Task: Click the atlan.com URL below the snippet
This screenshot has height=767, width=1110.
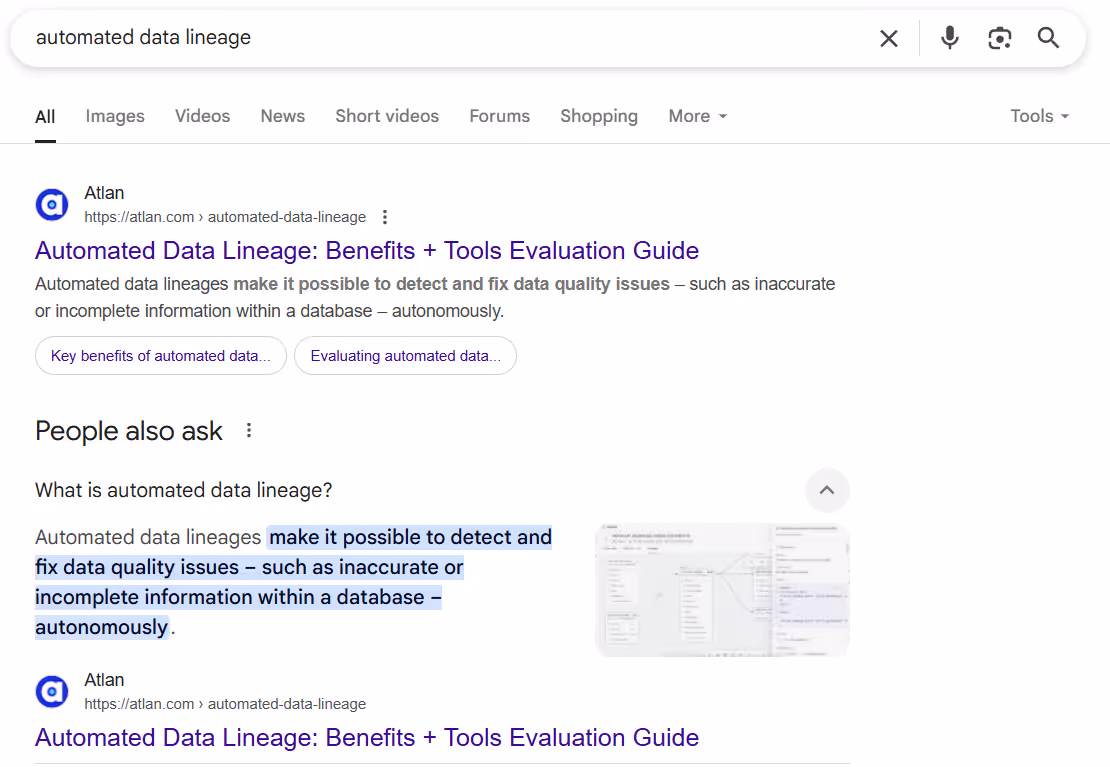Action: [x=225, y=705]
